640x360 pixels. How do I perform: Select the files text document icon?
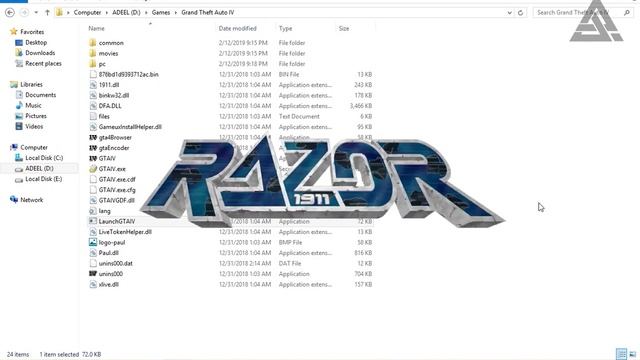pos(93,117)
